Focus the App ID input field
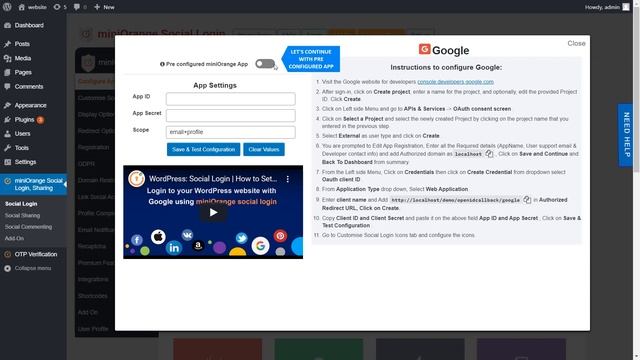The image size is (640, 360). click(x=231, y=99)
